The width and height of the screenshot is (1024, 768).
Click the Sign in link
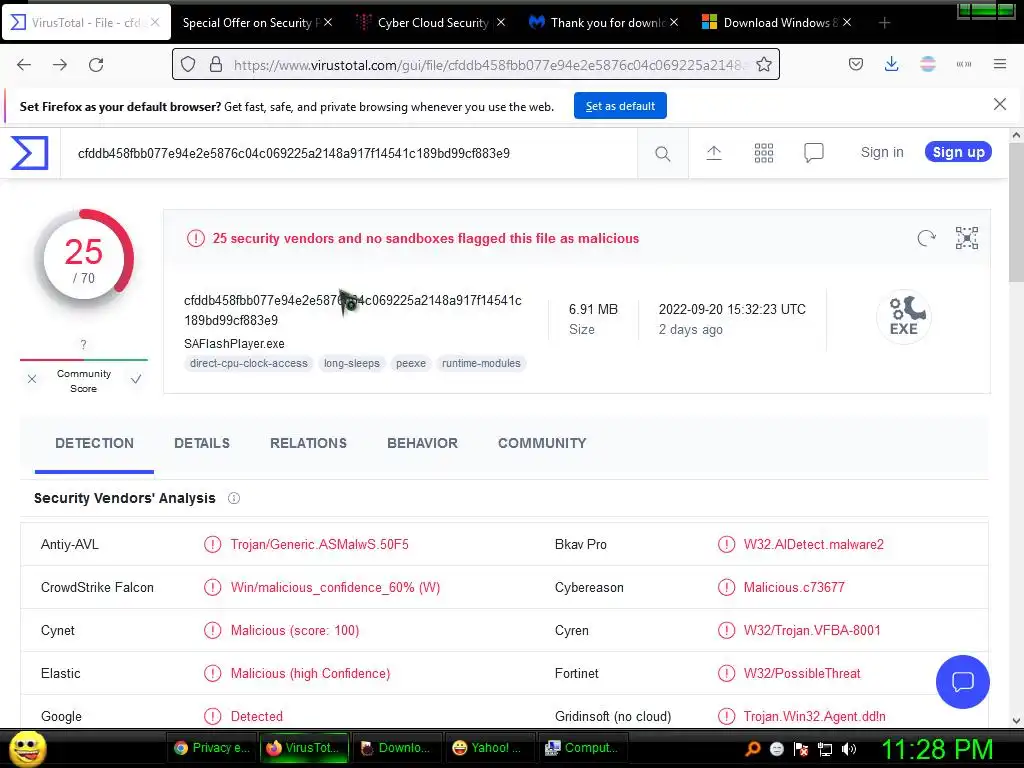(x=882, y=152)
